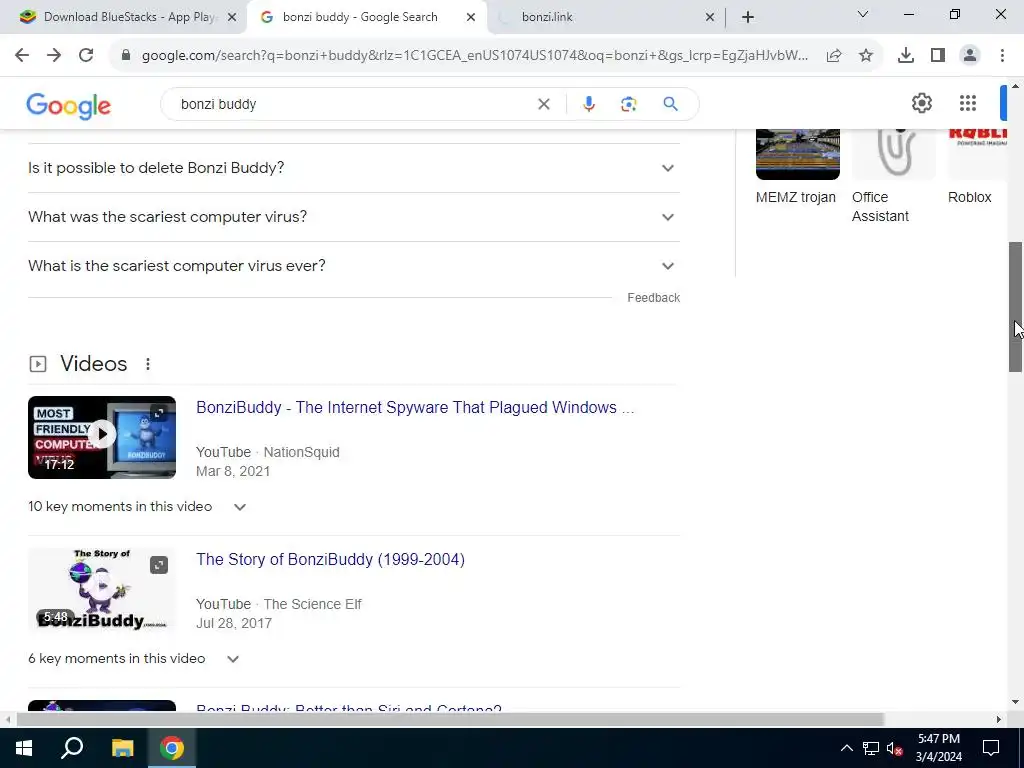Viewport: 1024px width, 768px height.
Task: Reload the current Google search page
Action: [x=86, y=56]
